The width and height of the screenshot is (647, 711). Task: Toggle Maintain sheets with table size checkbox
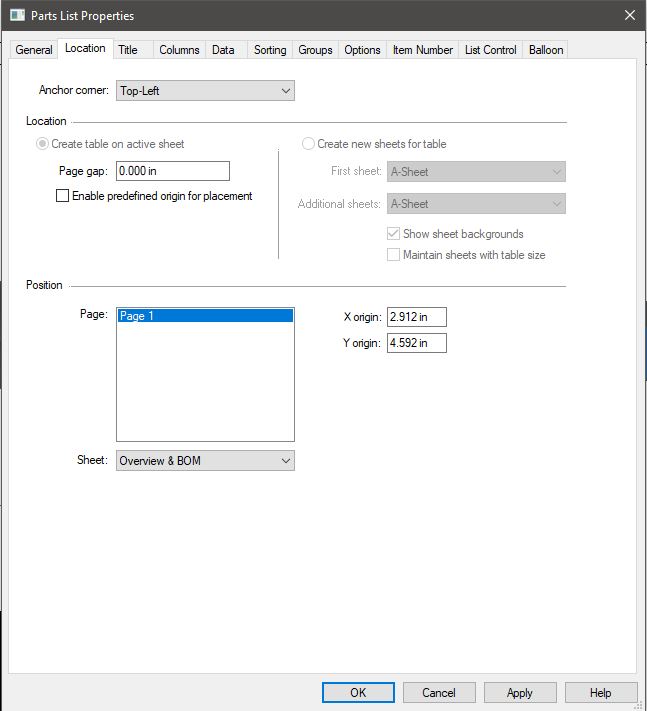point(393,255)
